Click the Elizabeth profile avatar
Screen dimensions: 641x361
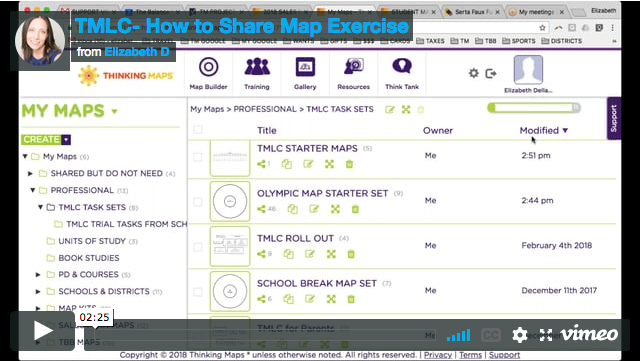(528, 70)
